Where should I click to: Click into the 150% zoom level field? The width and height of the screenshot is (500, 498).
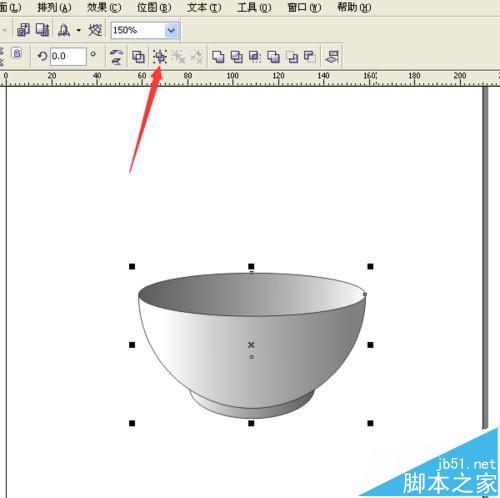(x=138, y=31)
